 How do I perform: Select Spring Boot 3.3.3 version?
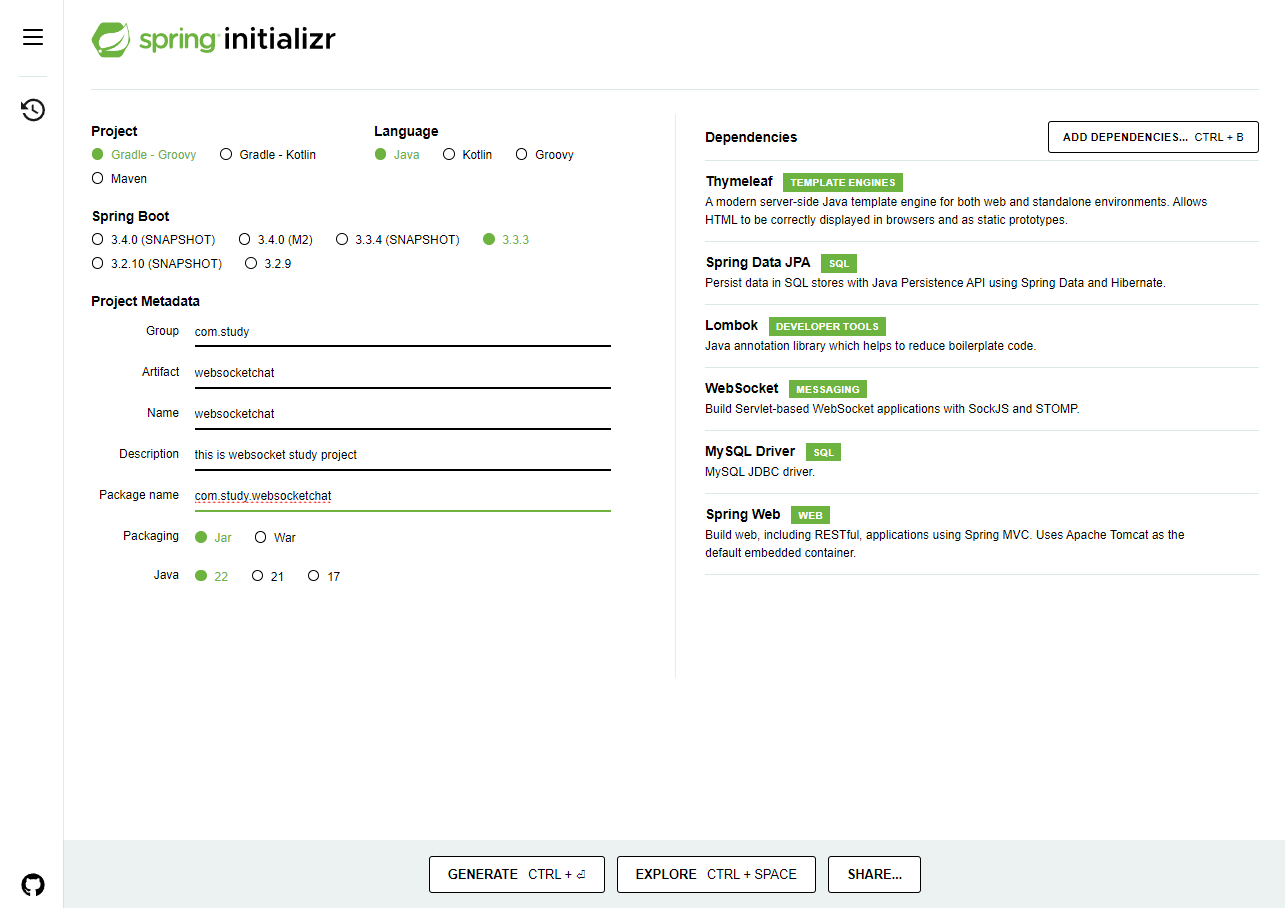pyautogui.click(x=506, y=240)
